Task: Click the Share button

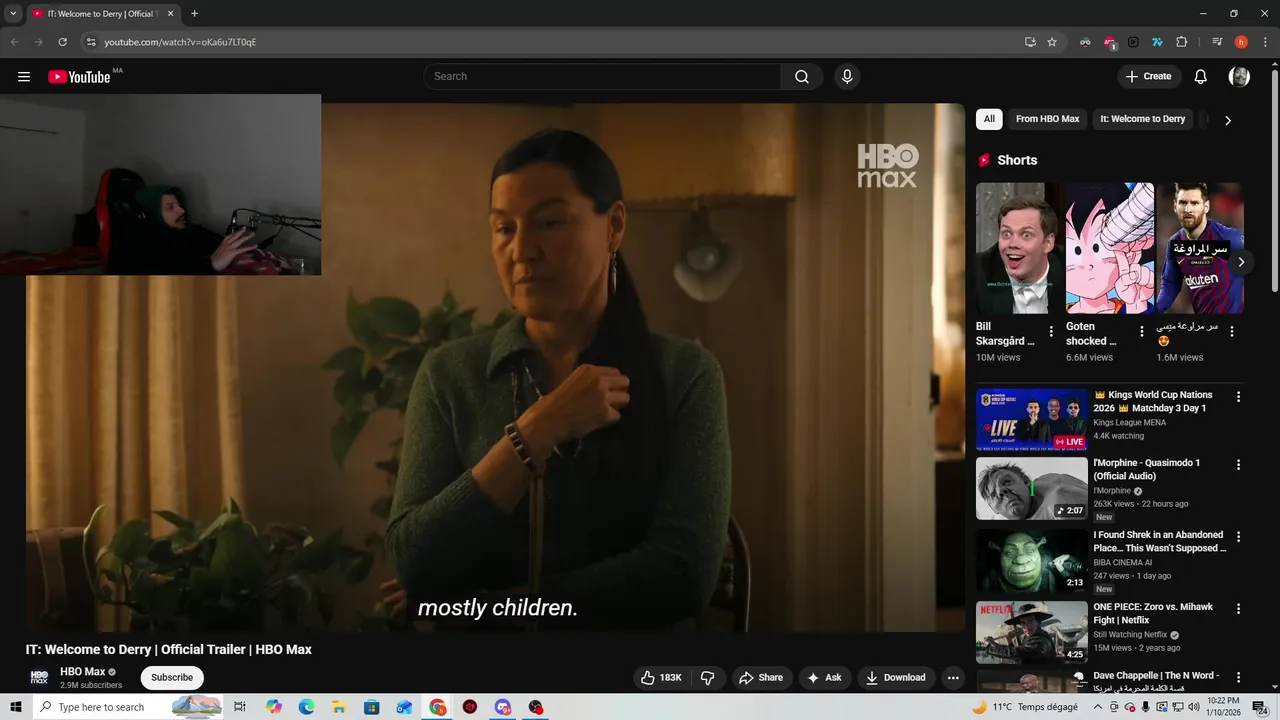Action: pyautogui.click(x=761, y=678)
